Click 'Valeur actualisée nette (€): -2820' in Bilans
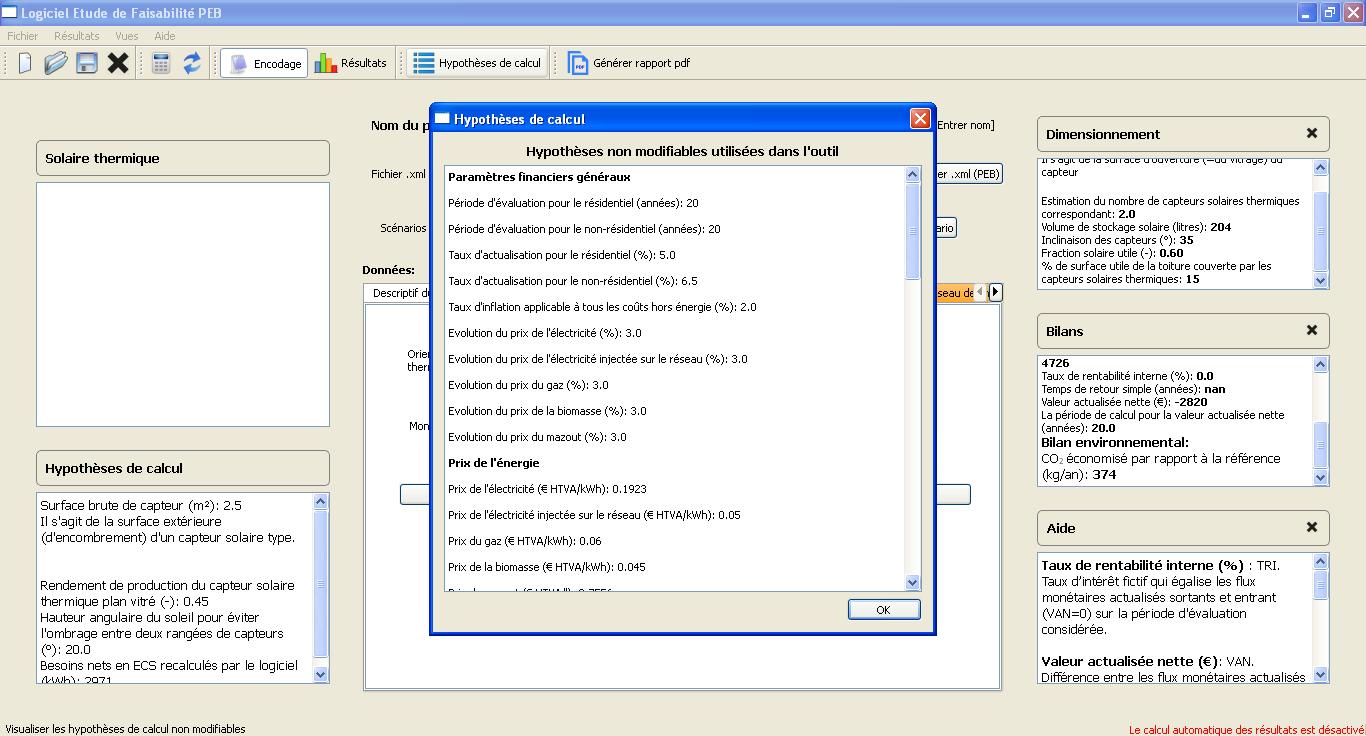 (1124, 402)
